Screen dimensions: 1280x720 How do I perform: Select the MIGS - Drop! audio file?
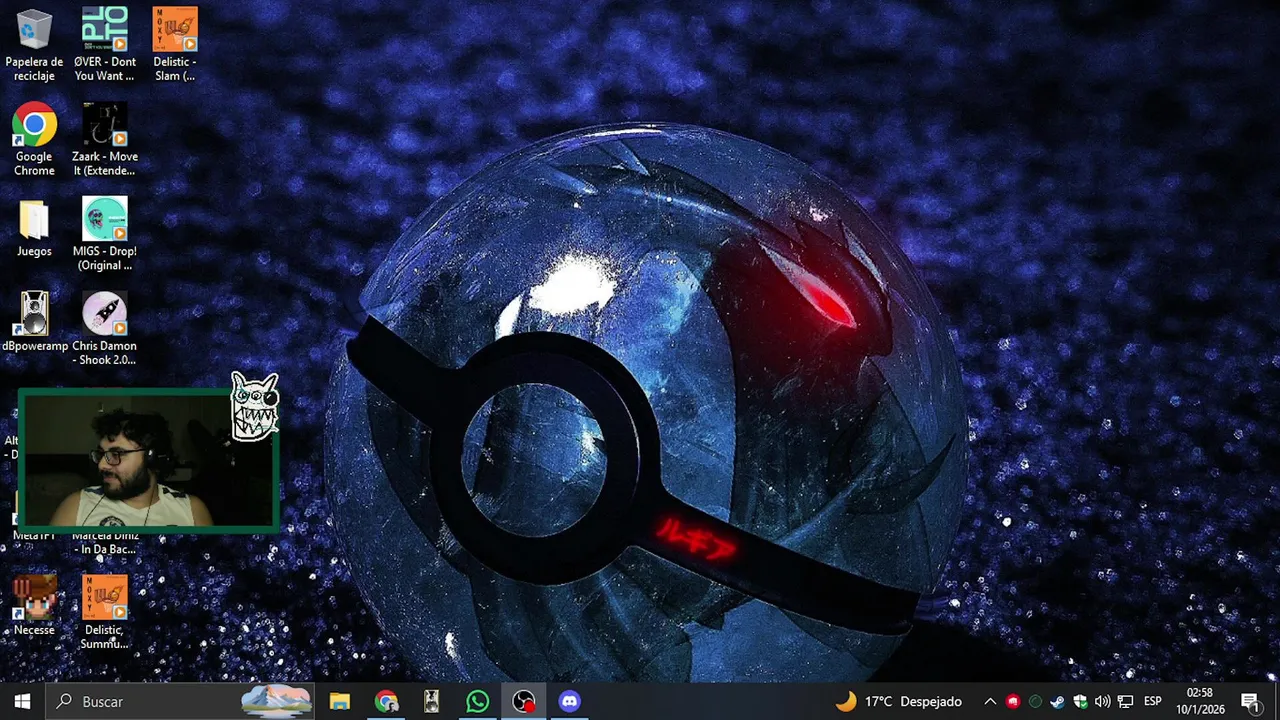[x=104, y=233]
